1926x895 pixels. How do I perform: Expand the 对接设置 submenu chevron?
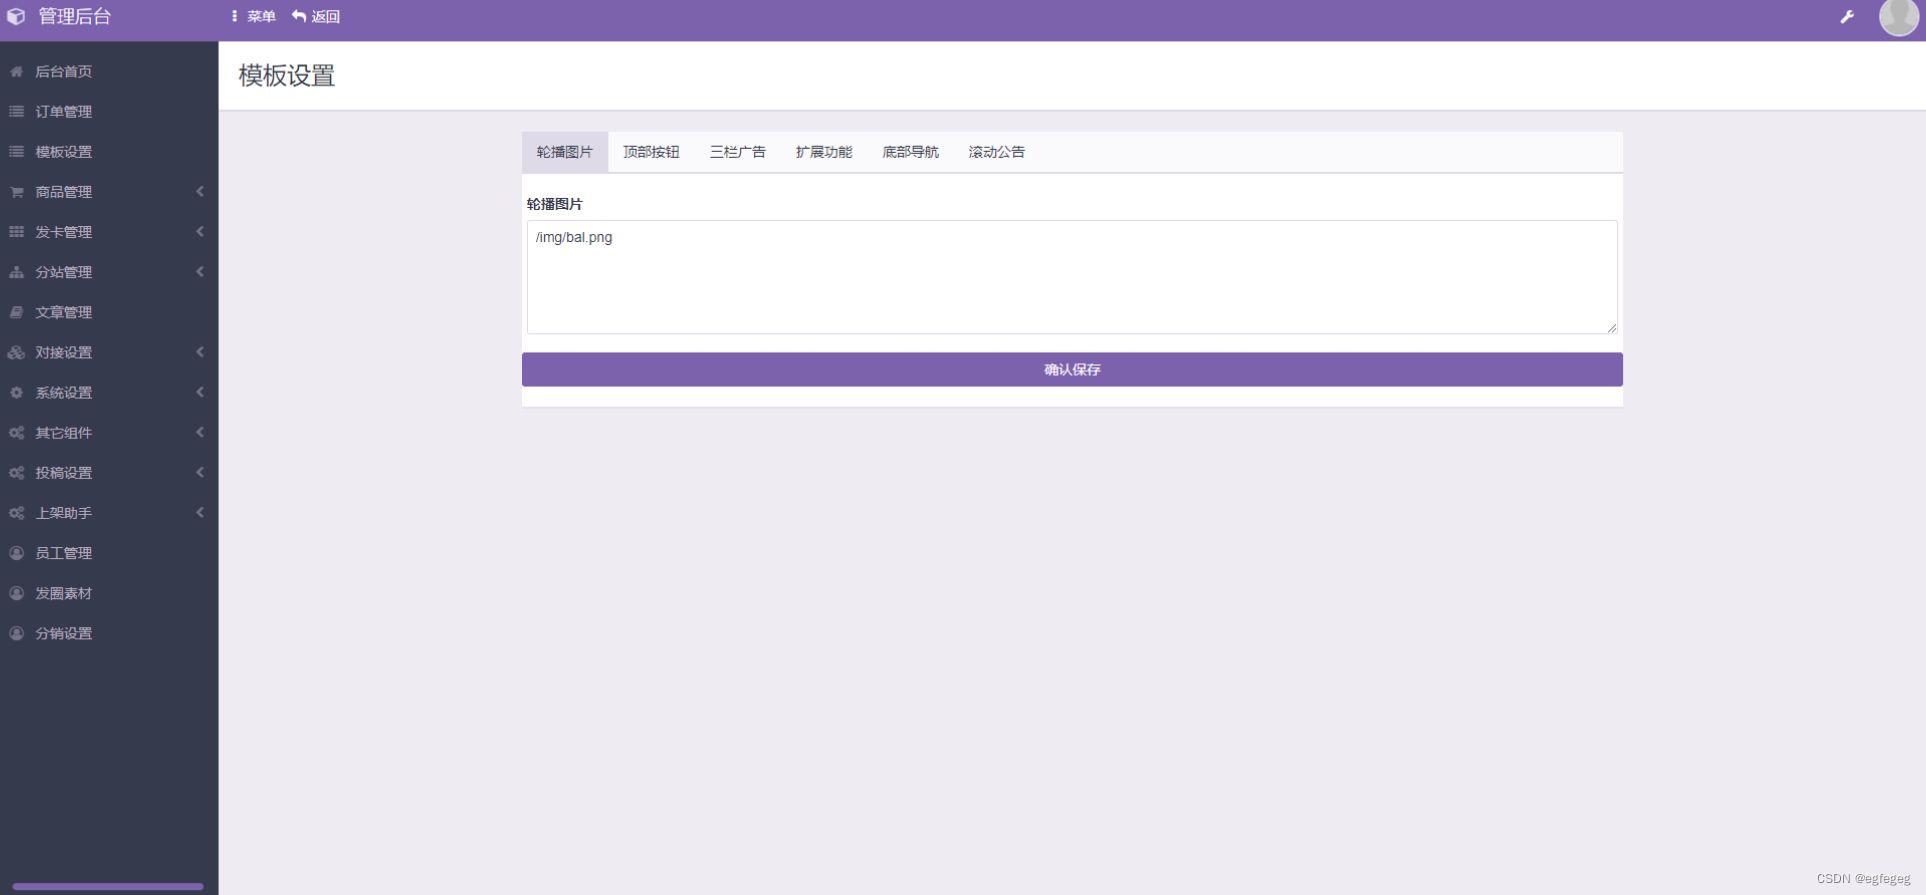click(x=200, y=352)
